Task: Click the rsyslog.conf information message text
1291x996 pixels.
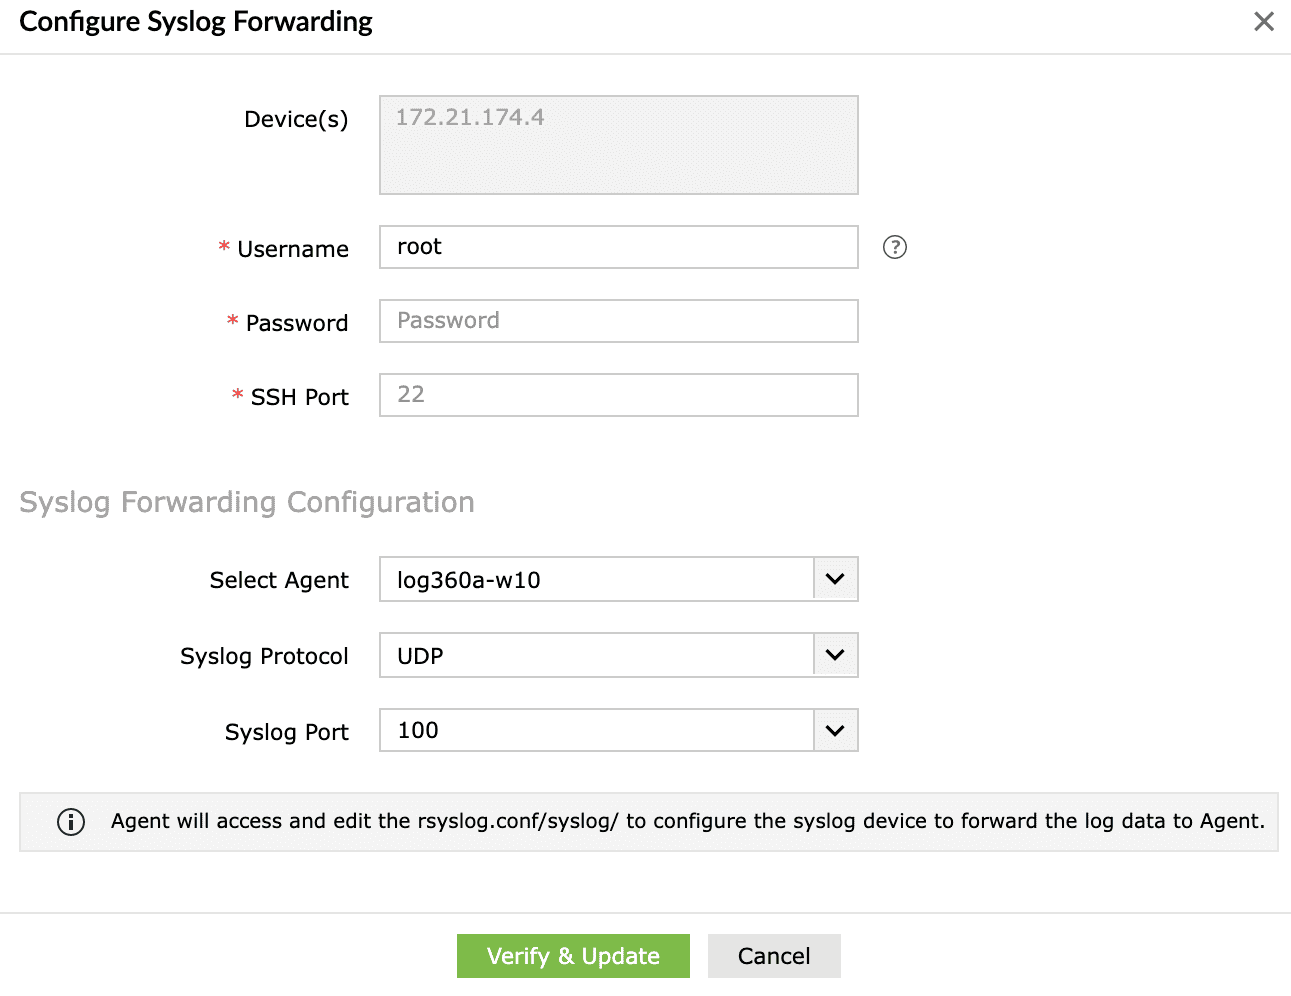Action: click(687, 821)
